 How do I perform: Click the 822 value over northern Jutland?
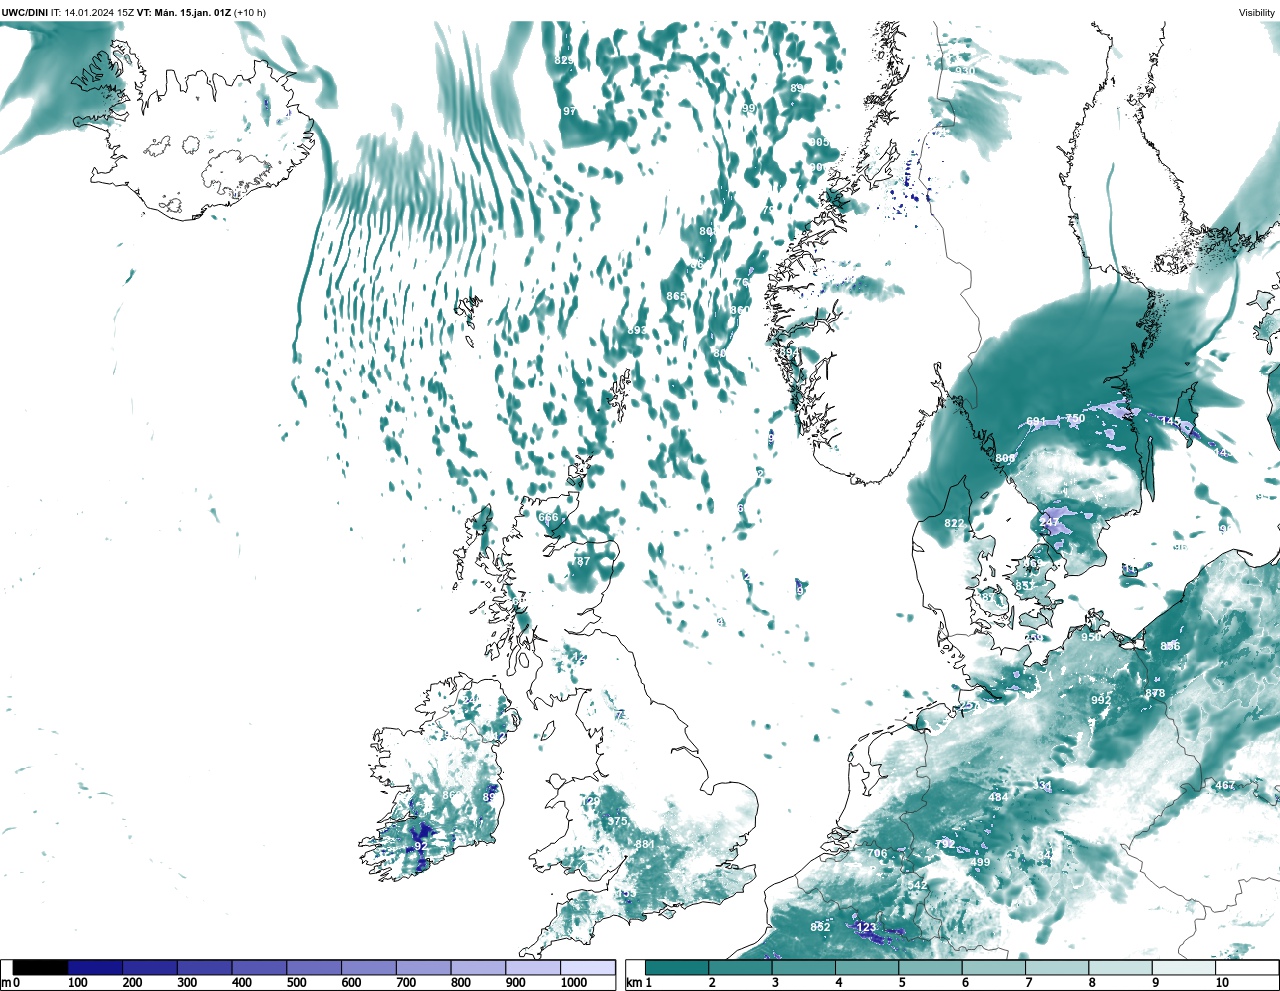pyautogui.click(x=954, y=523)
